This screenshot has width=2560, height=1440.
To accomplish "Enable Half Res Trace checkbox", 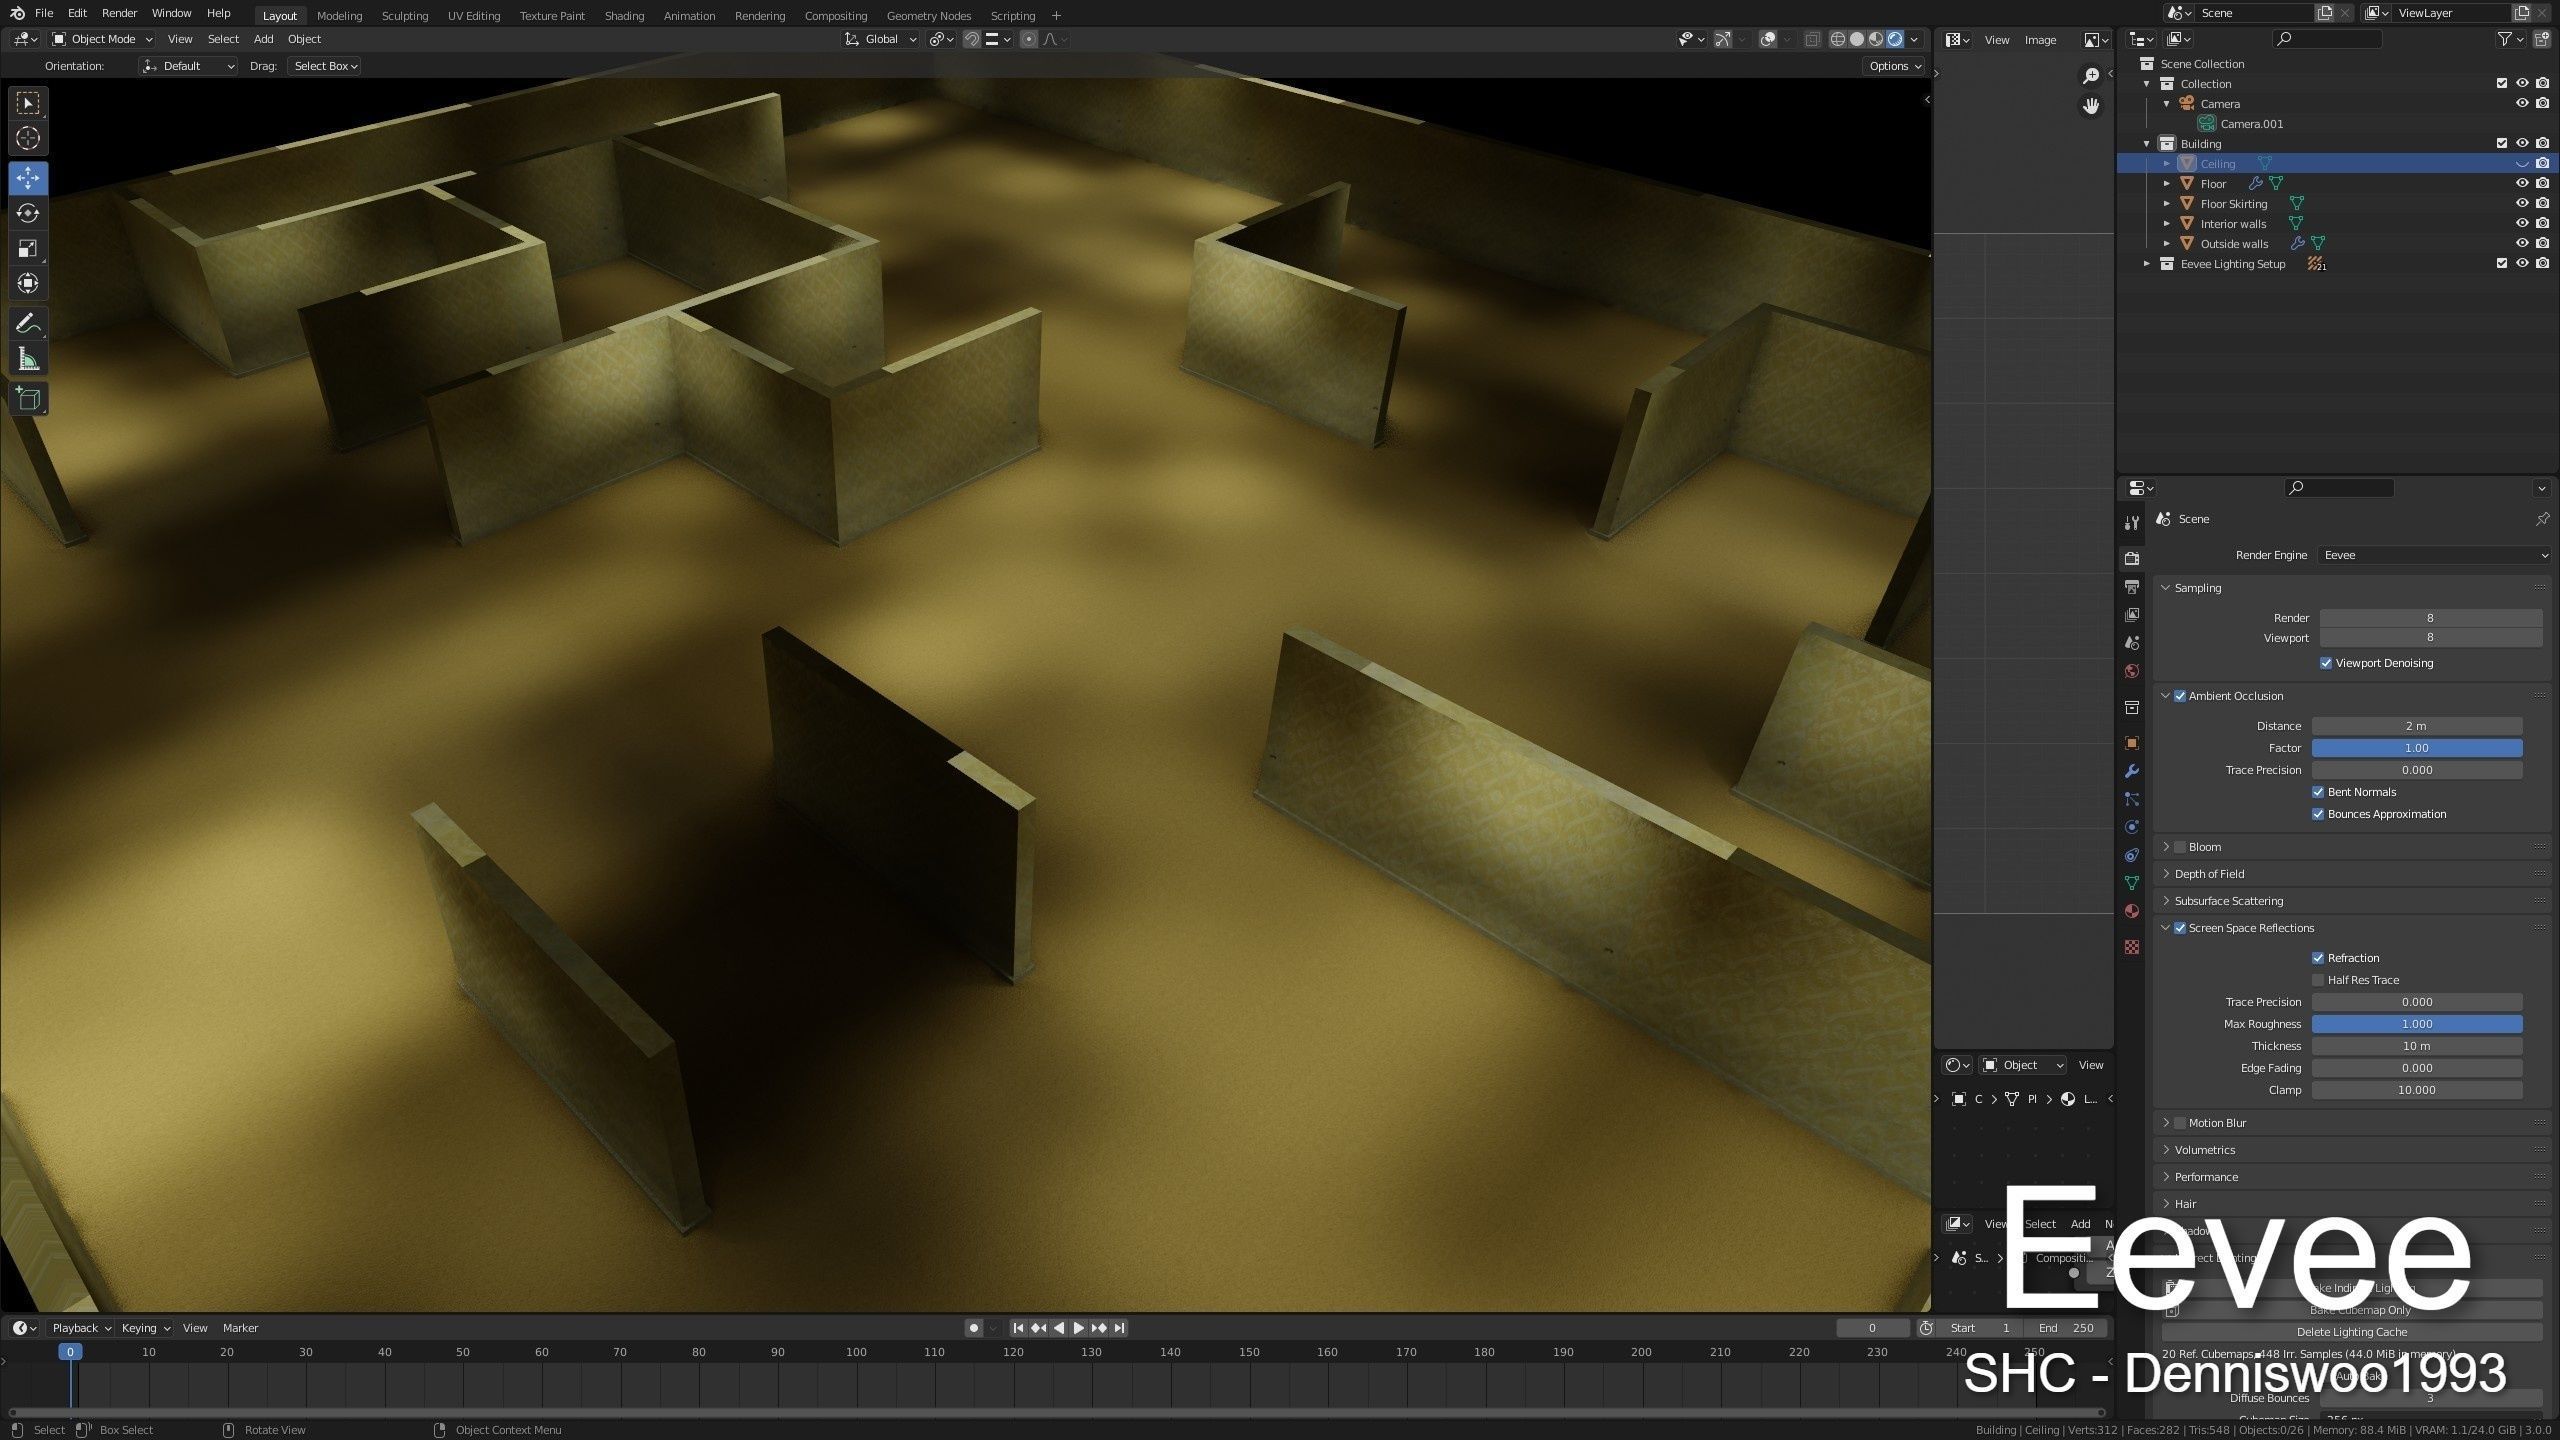I will pos(2318,980).
